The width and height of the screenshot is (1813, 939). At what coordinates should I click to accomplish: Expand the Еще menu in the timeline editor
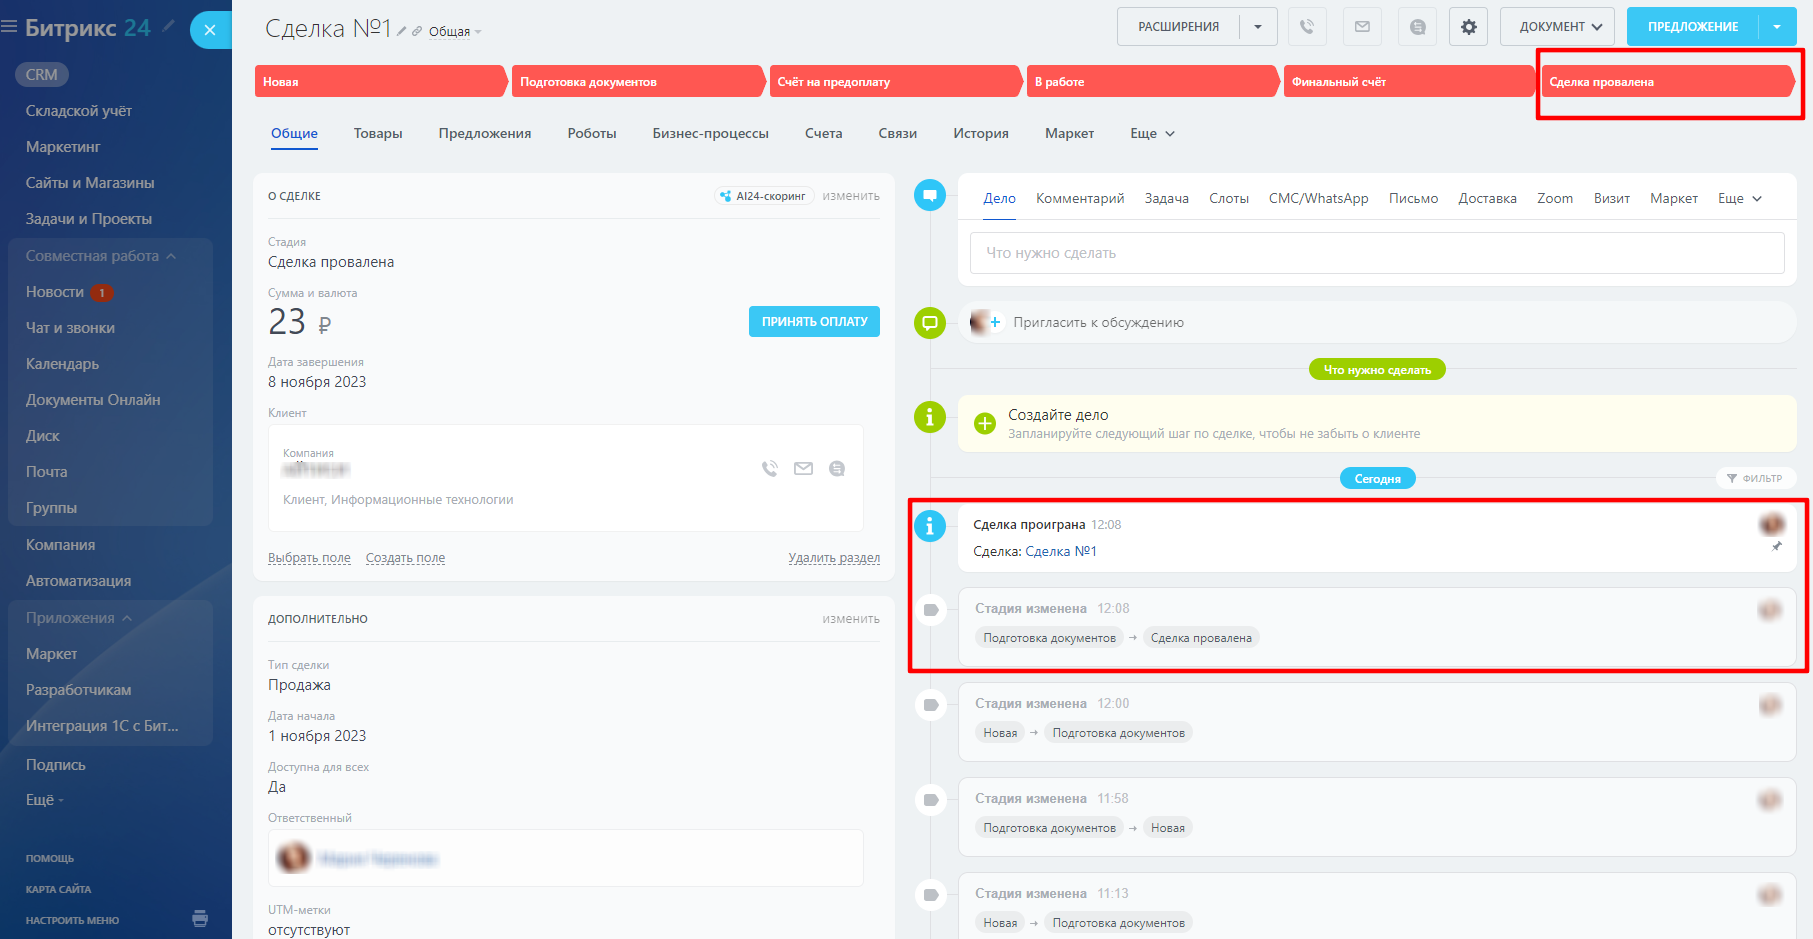pyautogui.click(x=1740, y=198)
